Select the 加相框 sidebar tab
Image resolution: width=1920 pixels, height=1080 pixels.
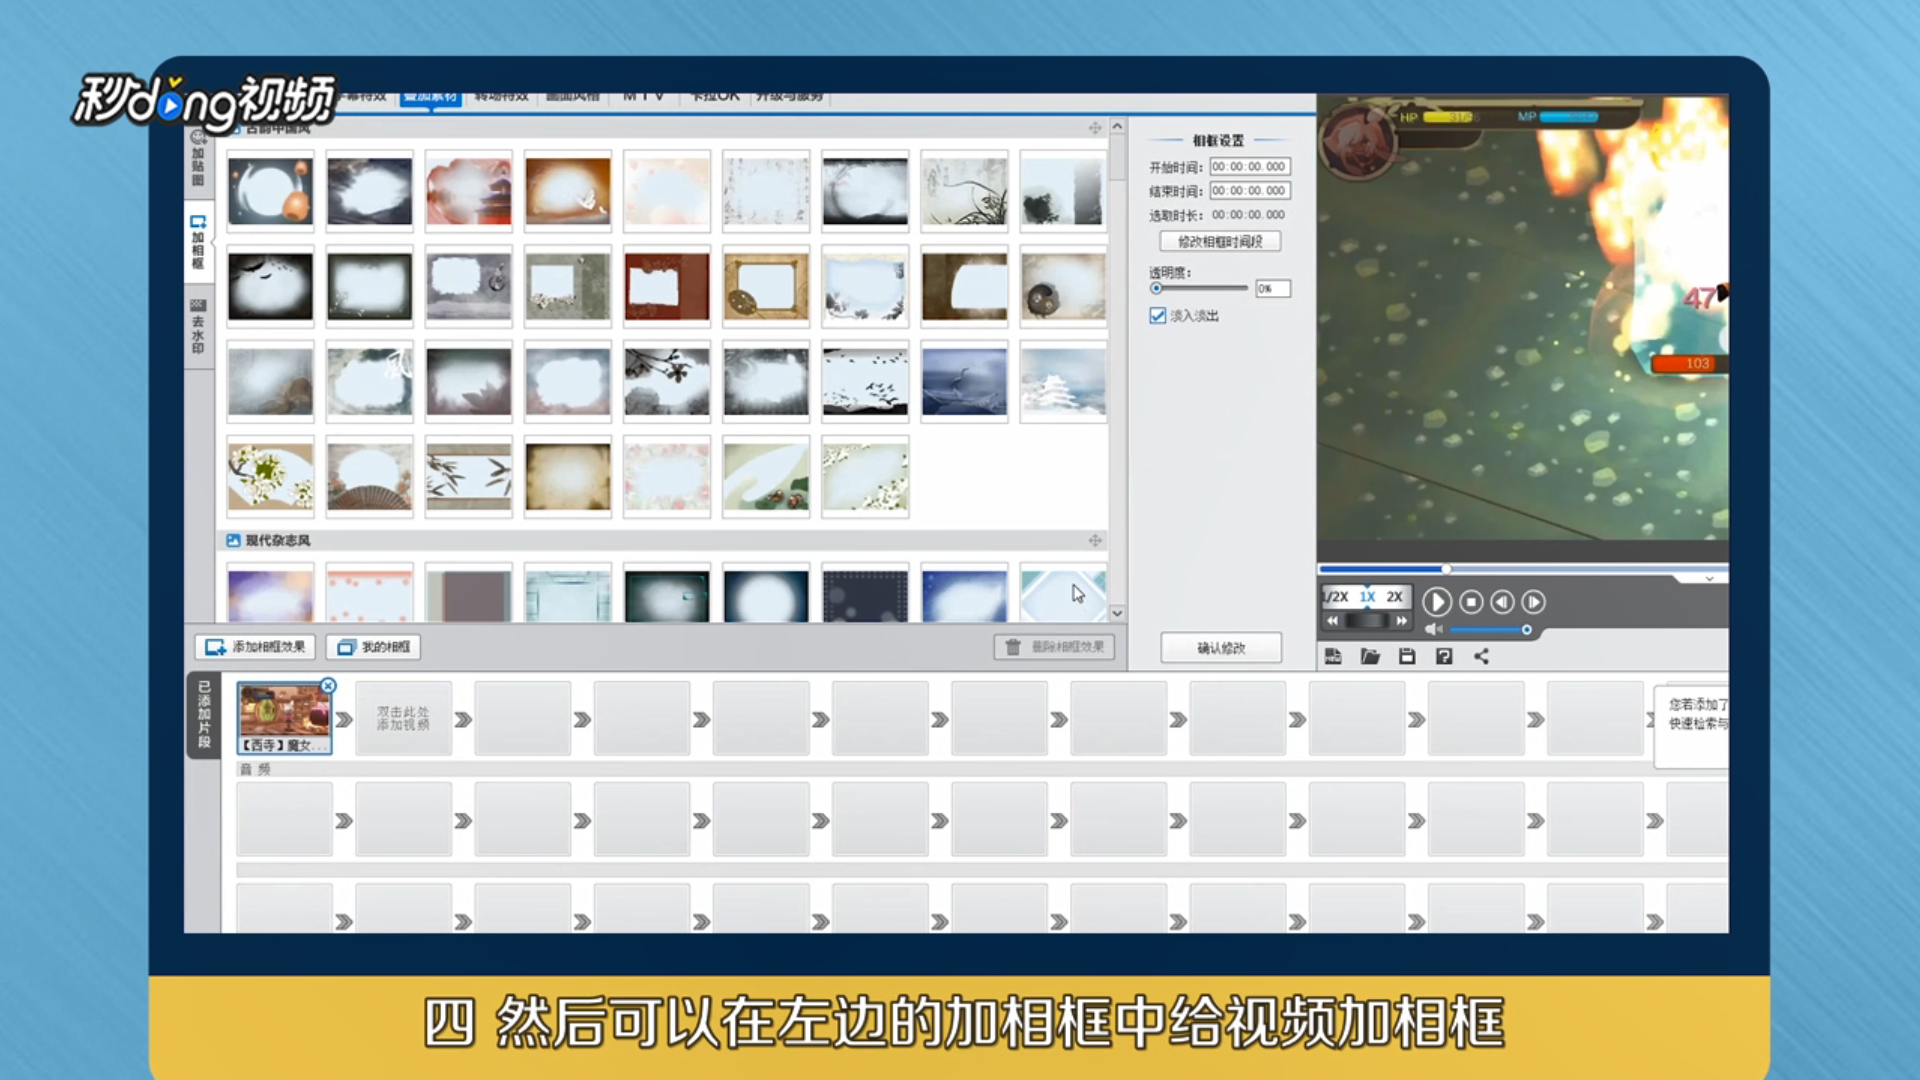pyautogui.click(x=198, y=243)
